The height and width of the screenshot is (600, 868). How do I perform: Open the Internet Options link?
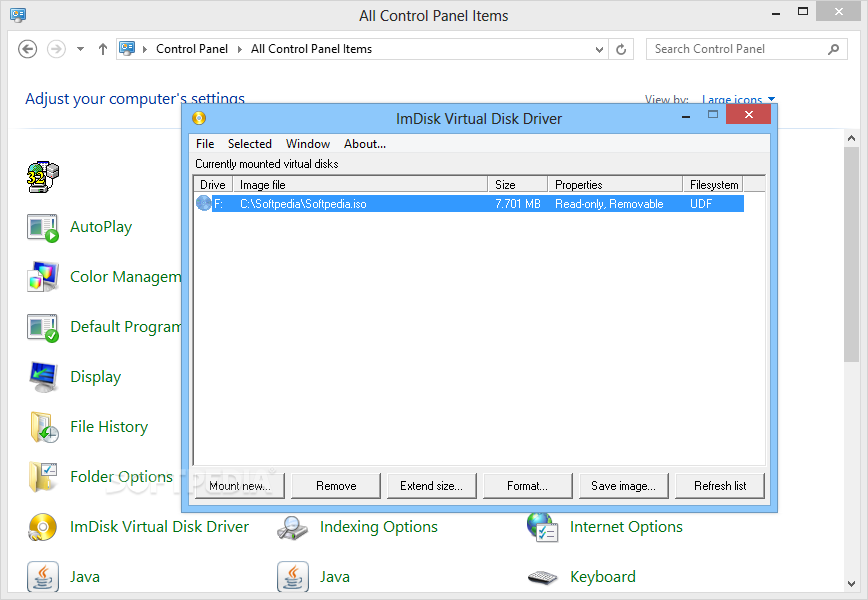(626, 527)
